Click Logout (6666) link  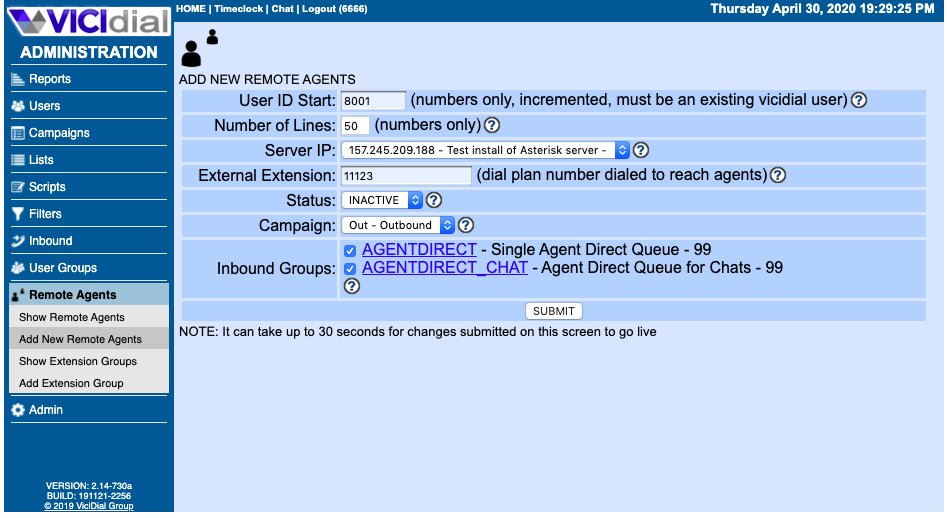pos(334,8)
